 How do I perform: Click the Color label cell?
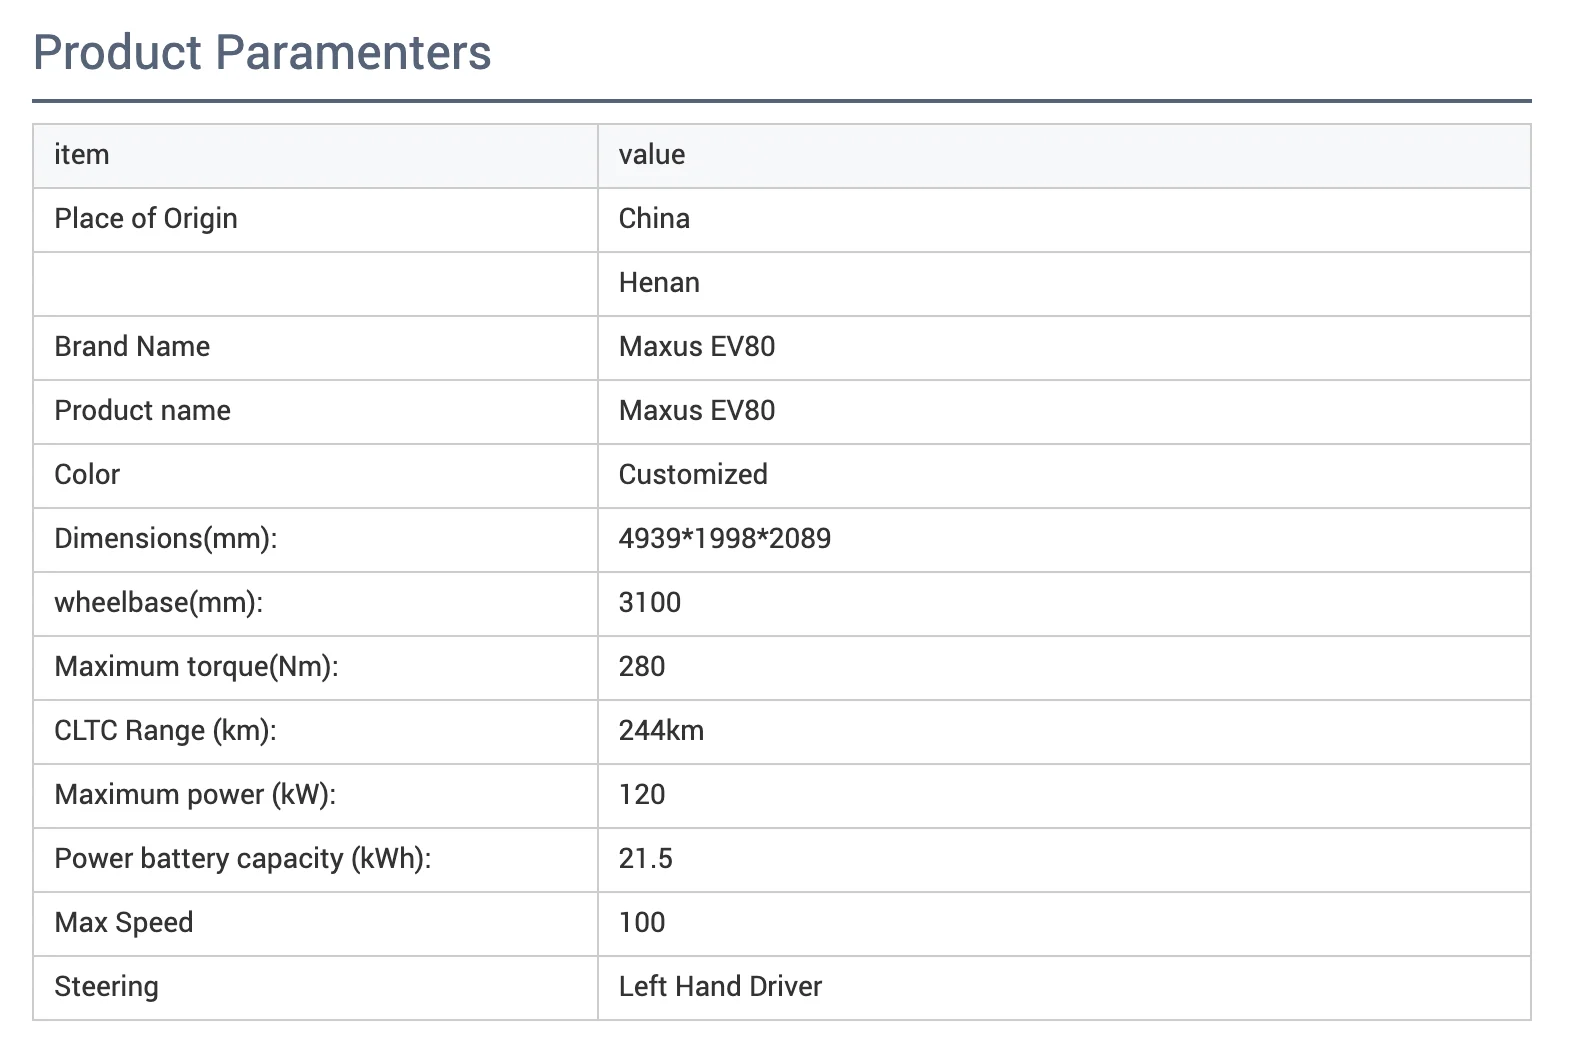point(87,475)
